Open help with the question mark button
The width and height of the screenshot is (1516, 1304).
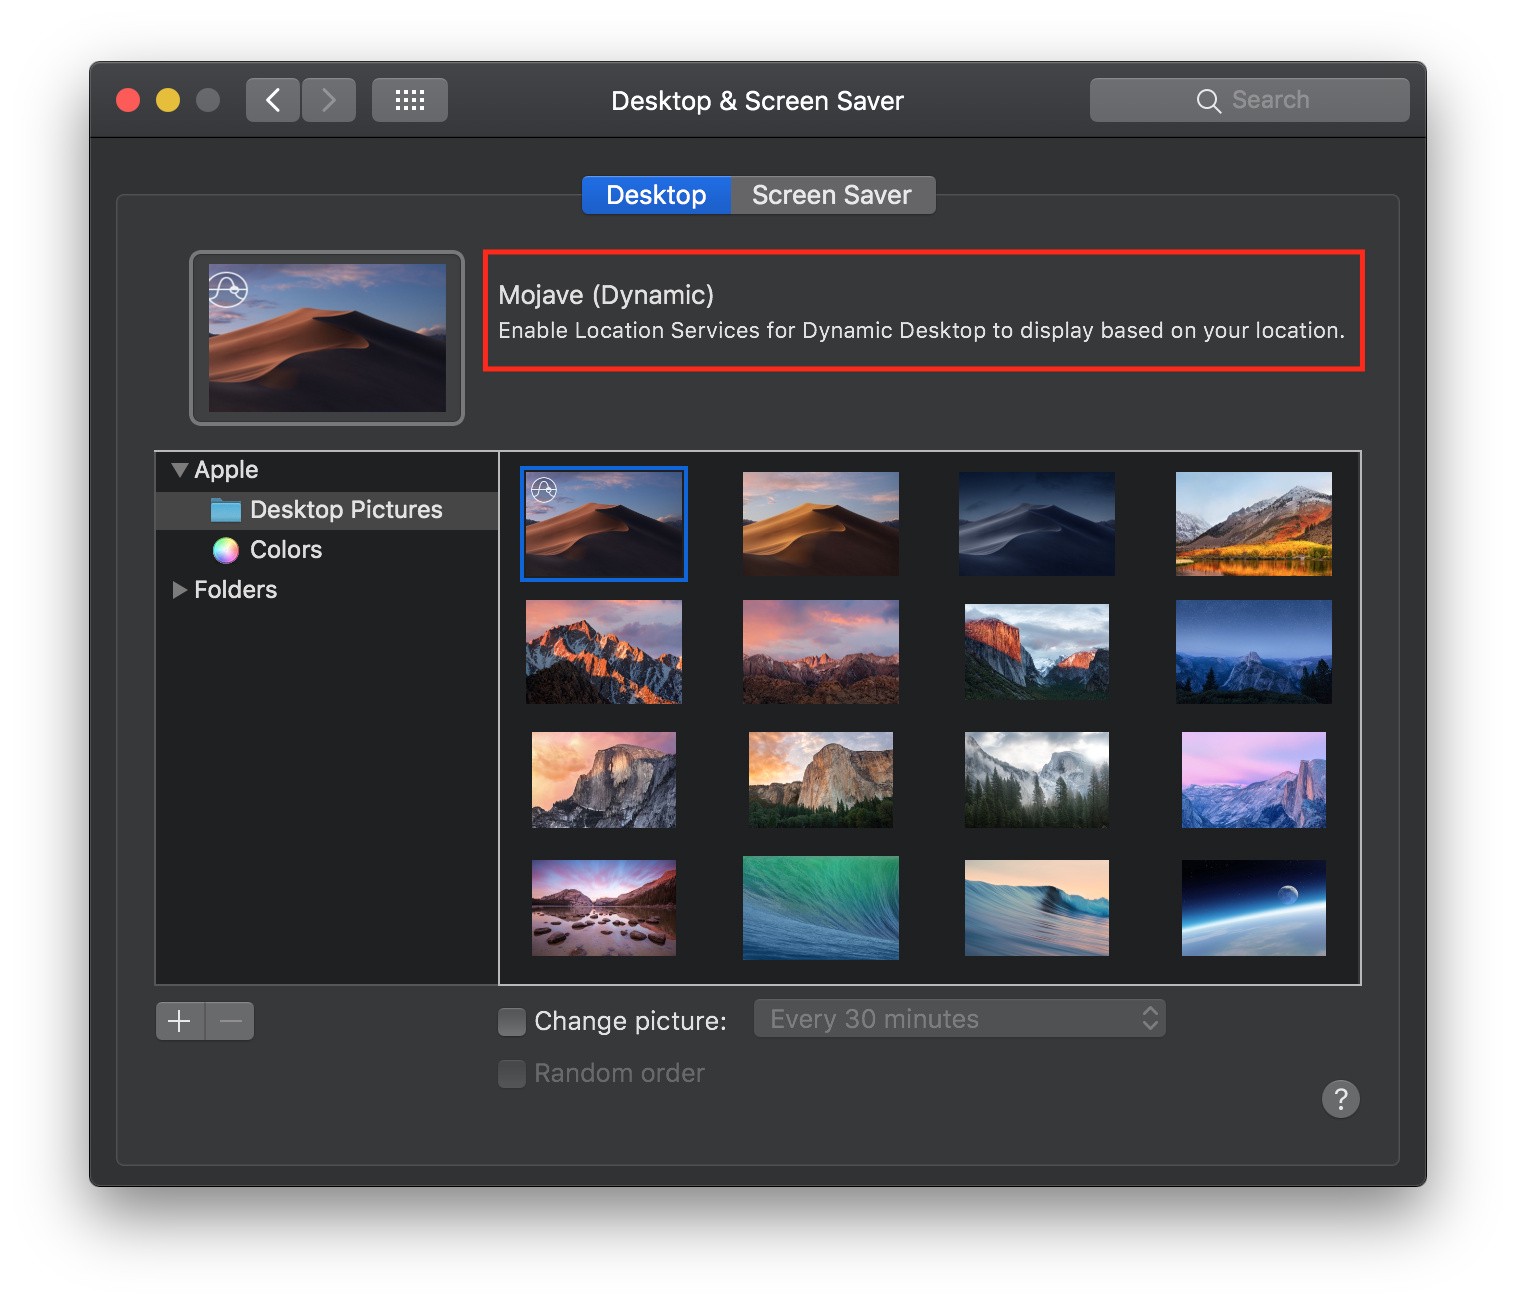click(1341, 1099)
